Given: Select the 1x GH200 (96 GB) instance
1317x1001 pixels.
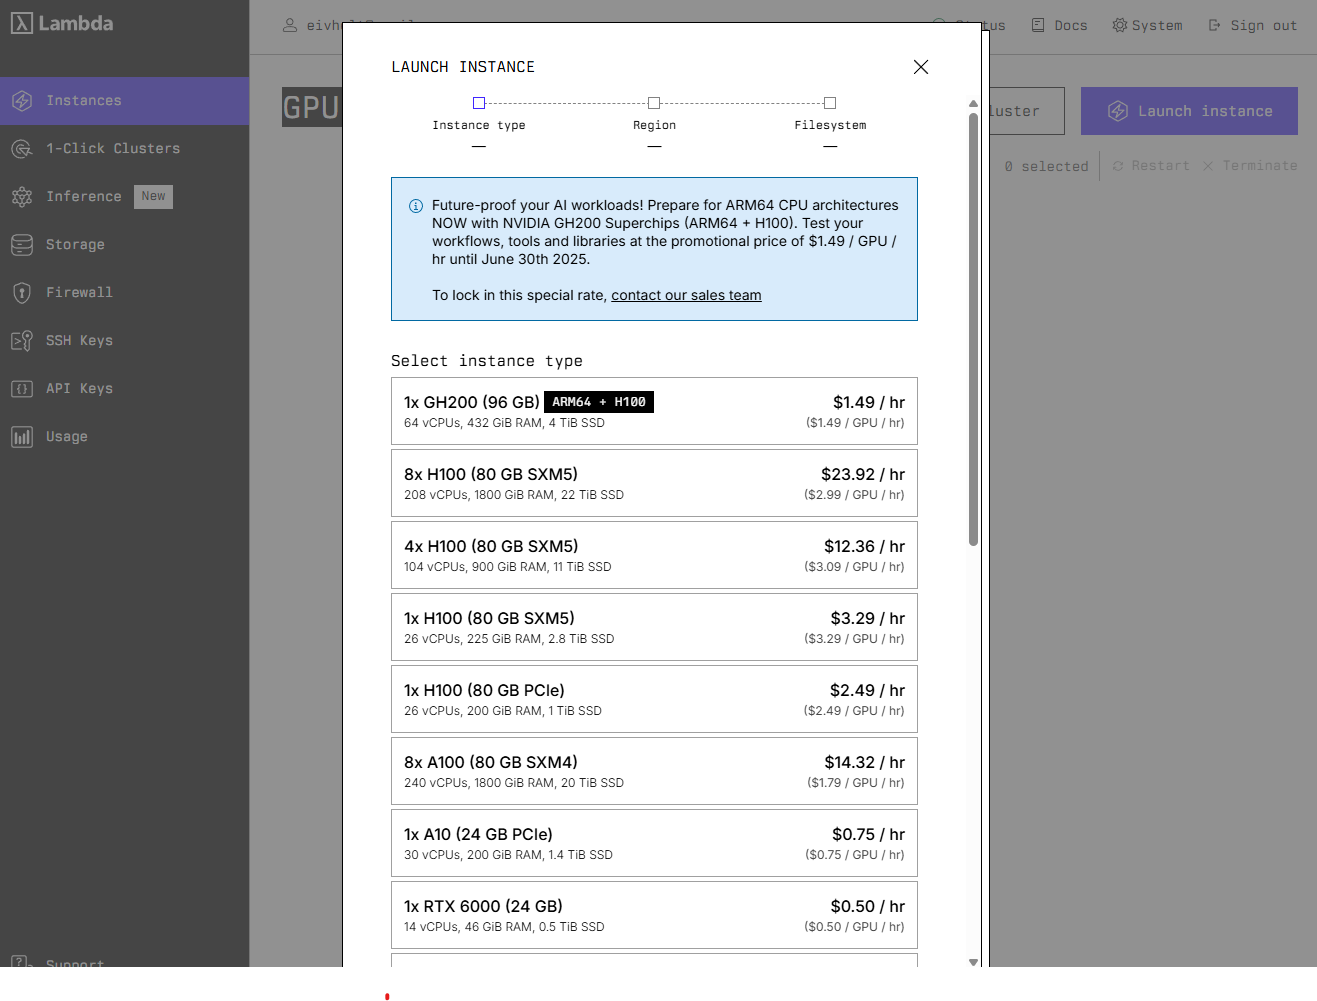Looking at the screenshot, I should 654,411.
